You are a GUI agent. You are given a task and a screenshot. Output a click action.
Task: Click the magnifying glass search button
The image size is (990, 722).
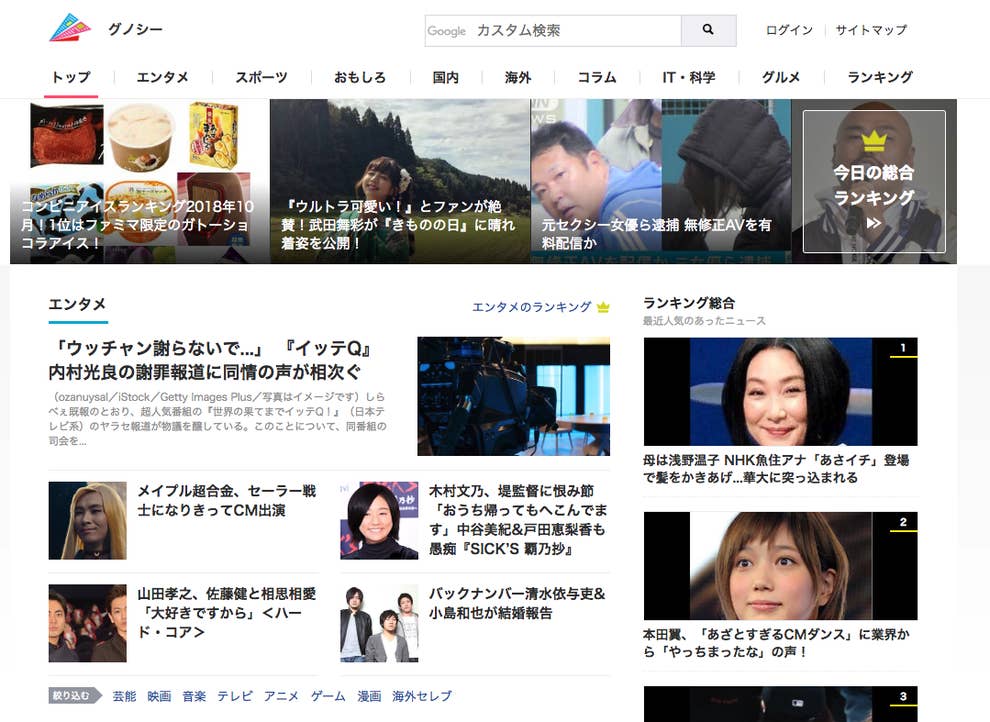[708, 30]
